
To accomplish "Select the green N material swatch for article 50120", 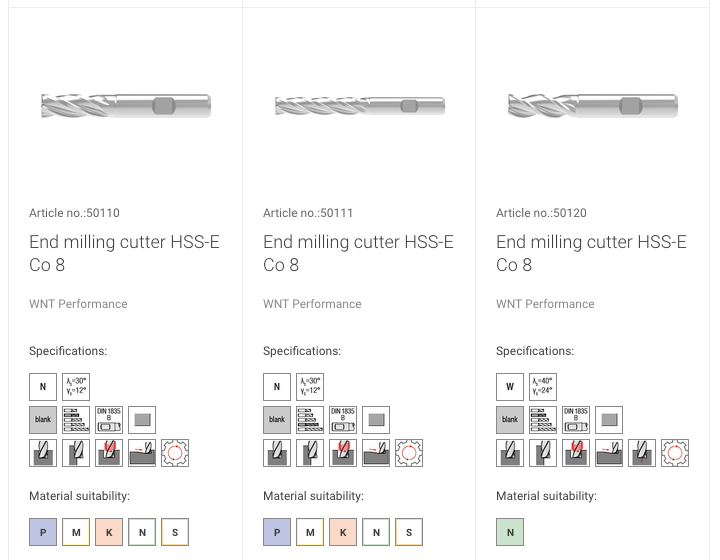I will (x=510, y=532).
